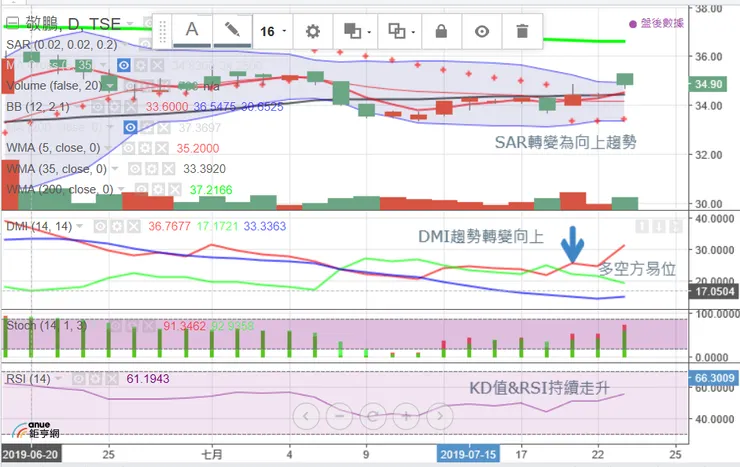Move chart right with the > button

[440, 416]
